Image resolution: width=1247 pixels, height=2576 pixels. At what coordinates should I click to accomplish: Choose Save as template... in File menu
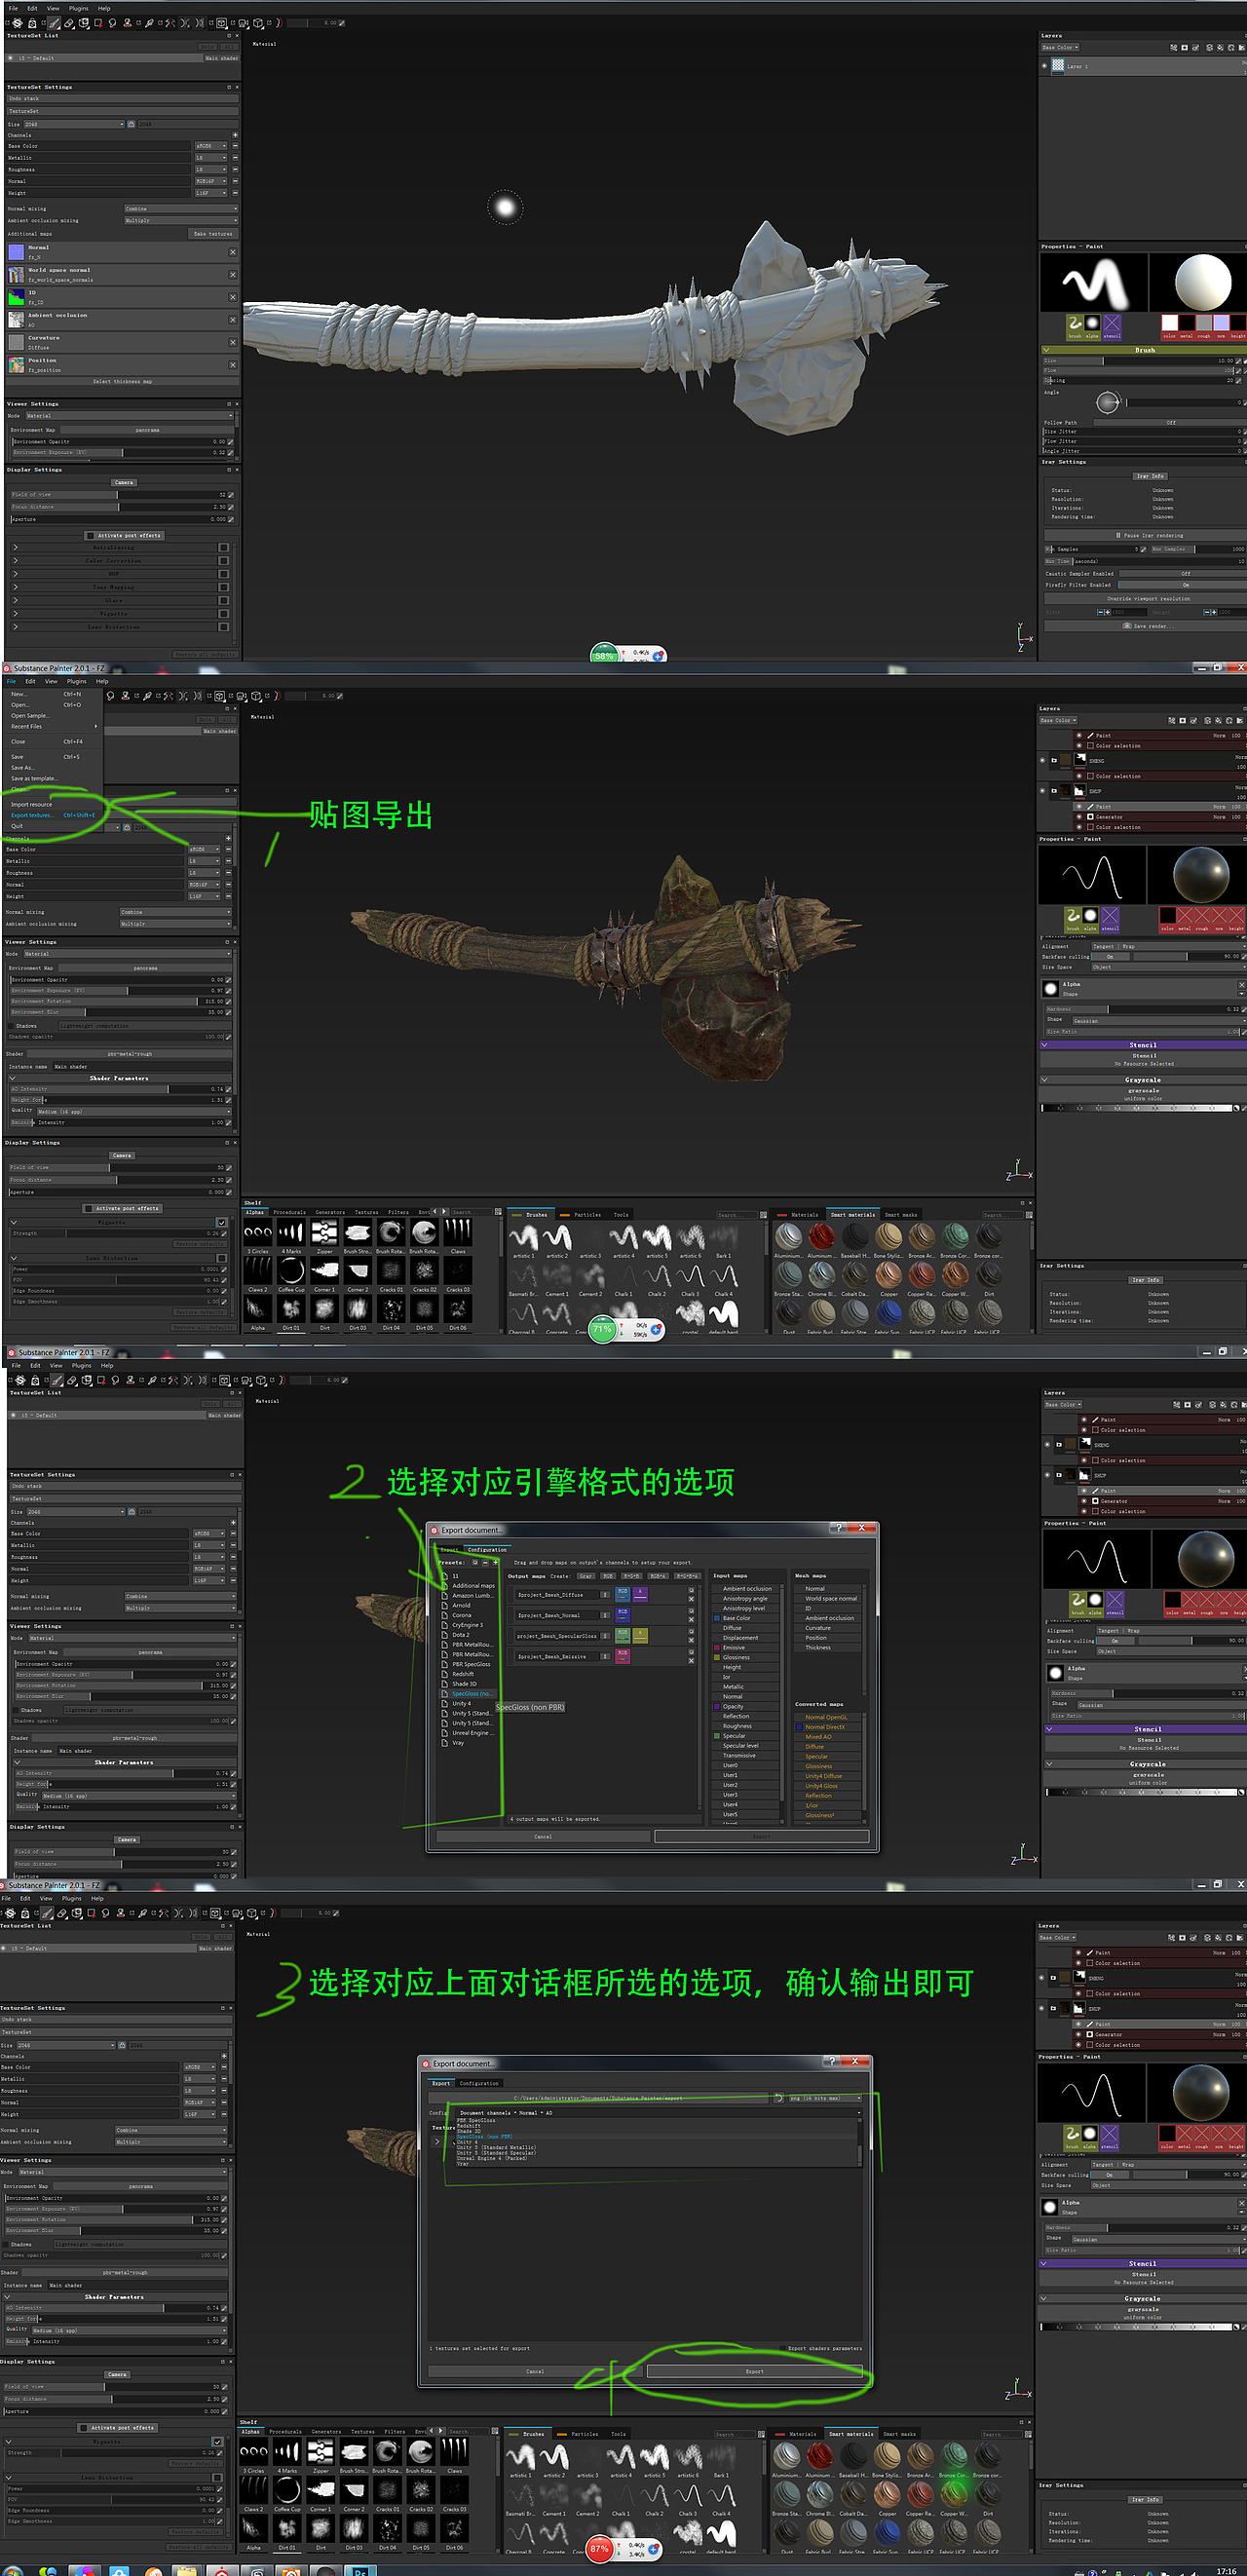53,779
